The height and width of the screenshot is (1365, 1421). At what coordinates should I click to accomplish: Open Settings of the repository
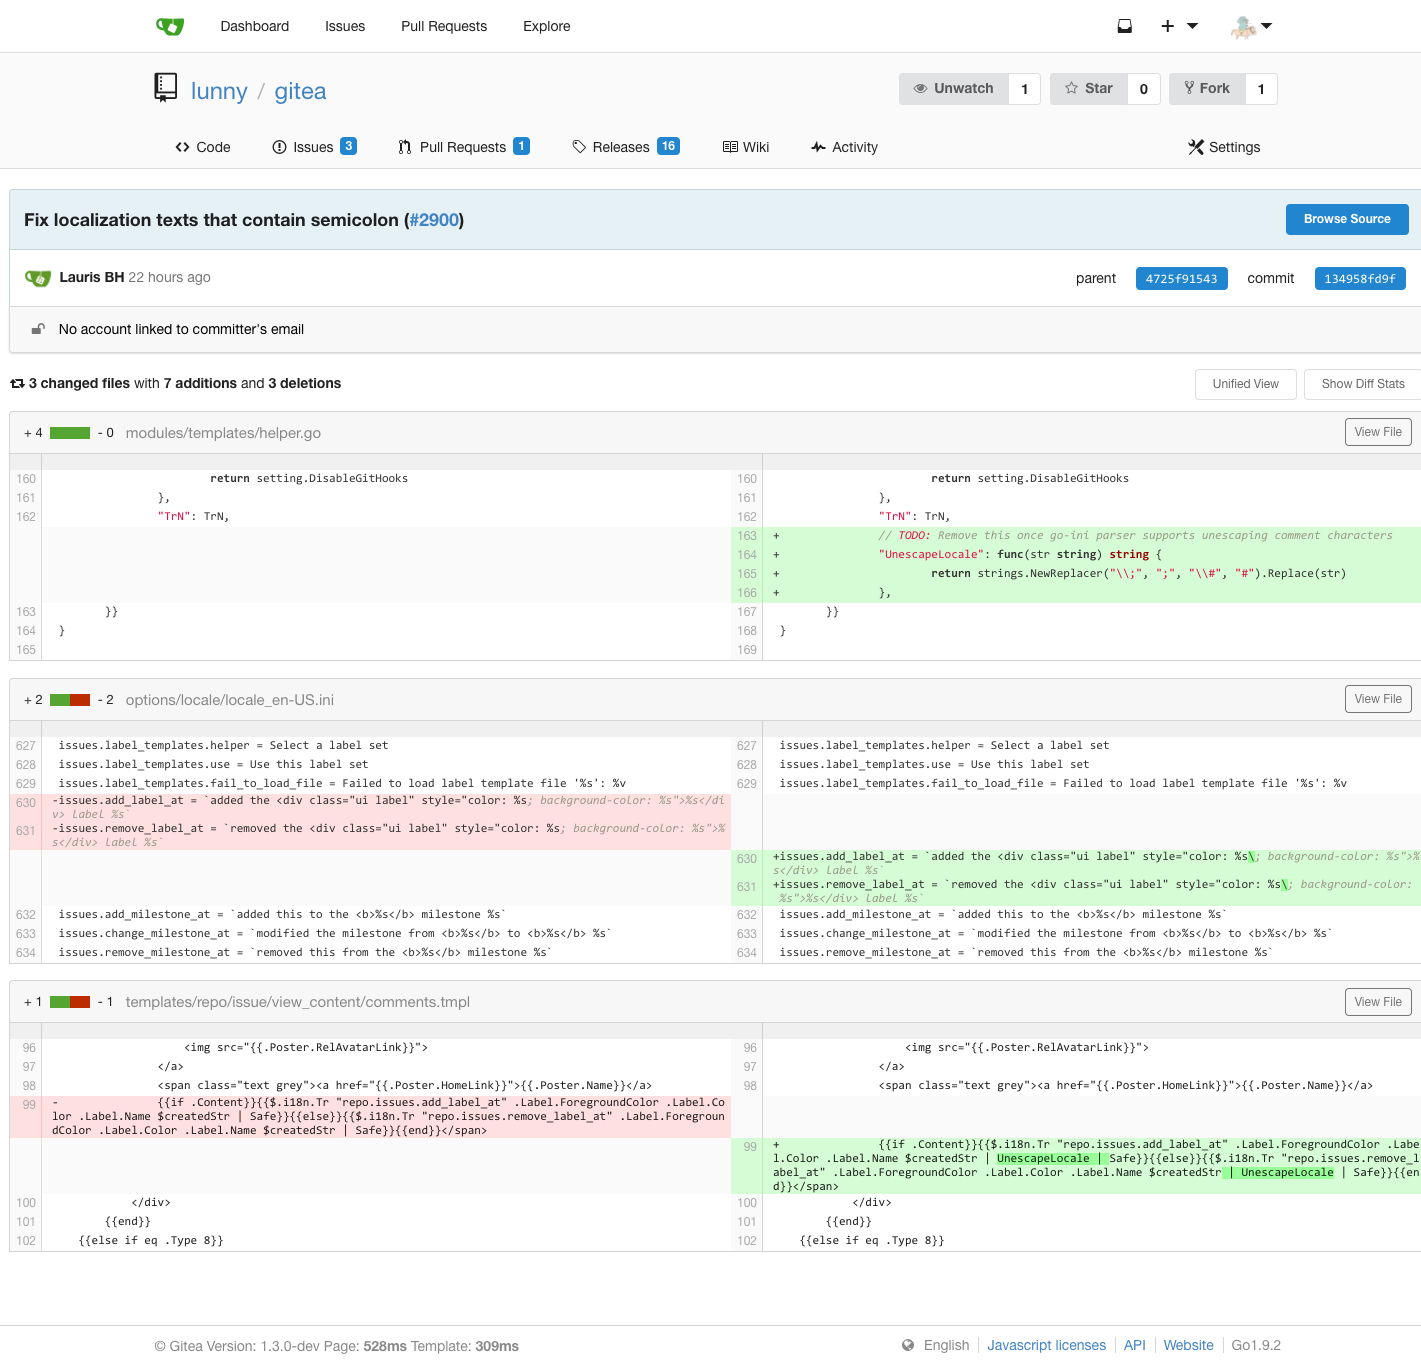click(1224, 147)
